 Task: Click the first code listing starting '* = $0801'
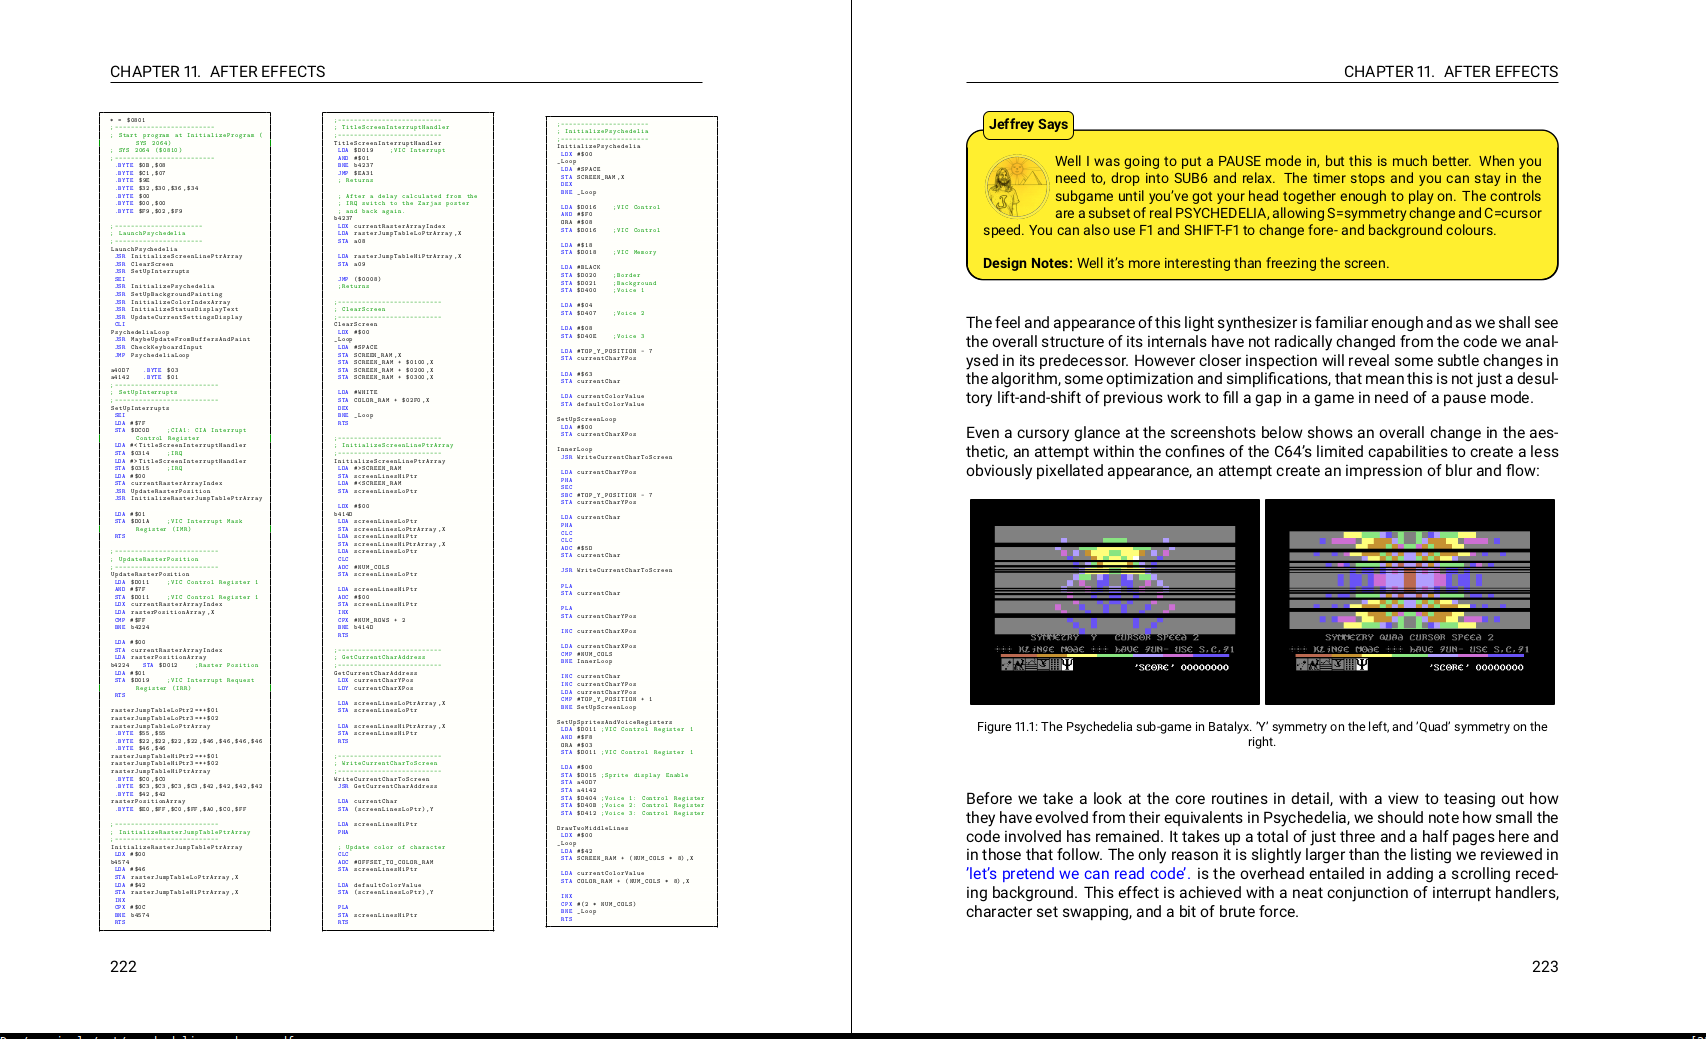click(185, 521)
